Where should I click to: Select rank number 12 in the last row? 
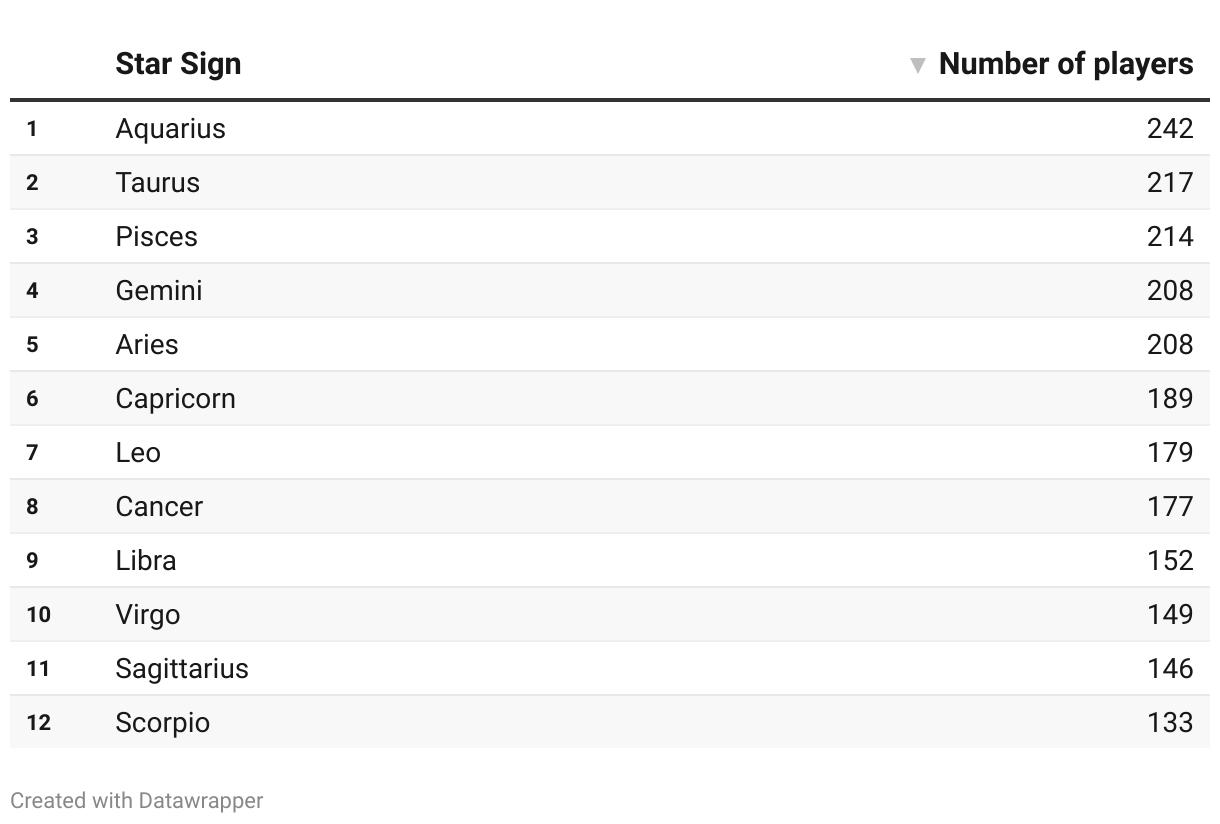(38, 723)
